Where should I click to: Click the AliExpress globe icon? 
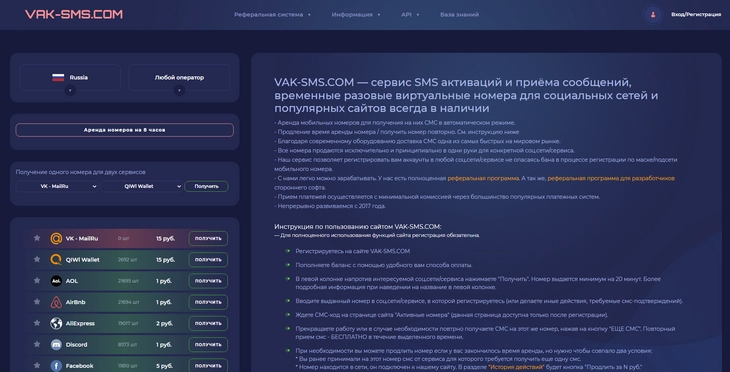coord(56,323)
